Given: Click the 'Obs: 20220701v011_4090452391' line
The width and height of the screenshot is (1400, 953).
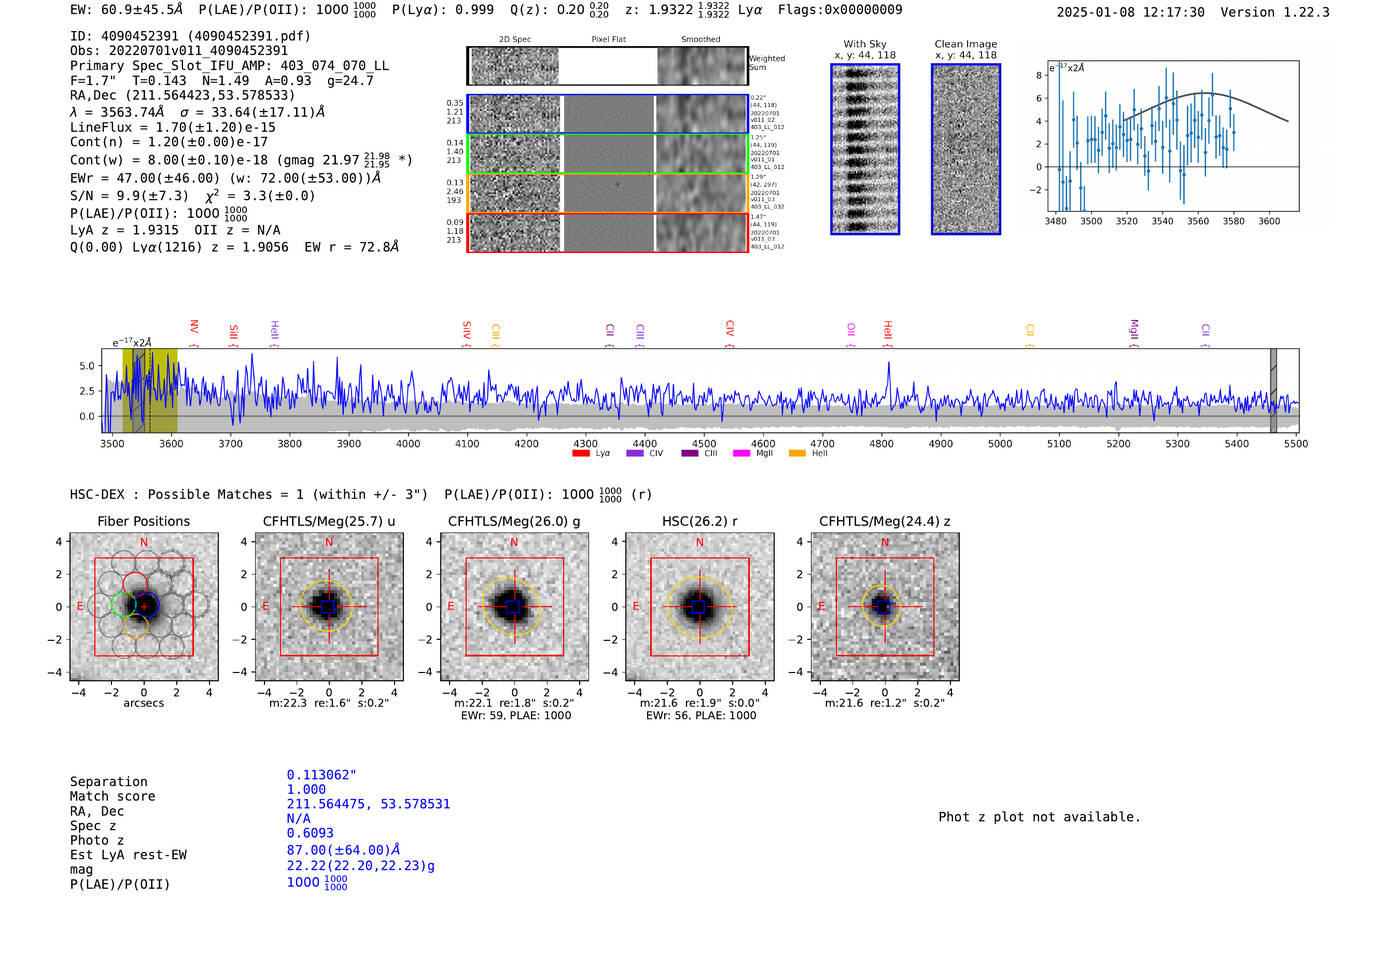Looking at the screenshot, I should tap(179, 50).
